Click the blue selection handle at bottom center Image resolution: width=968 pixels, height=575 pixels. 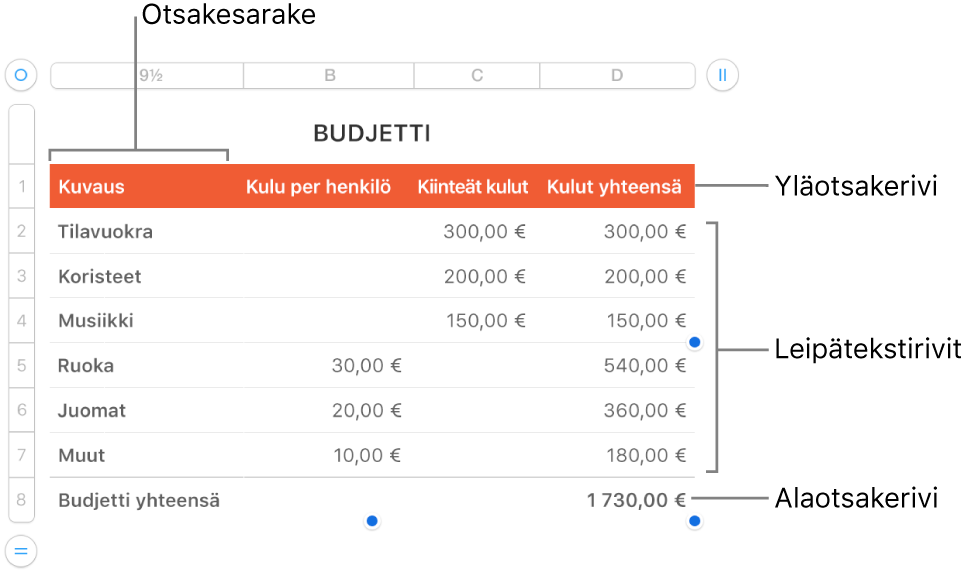click(x=372, y=521)
